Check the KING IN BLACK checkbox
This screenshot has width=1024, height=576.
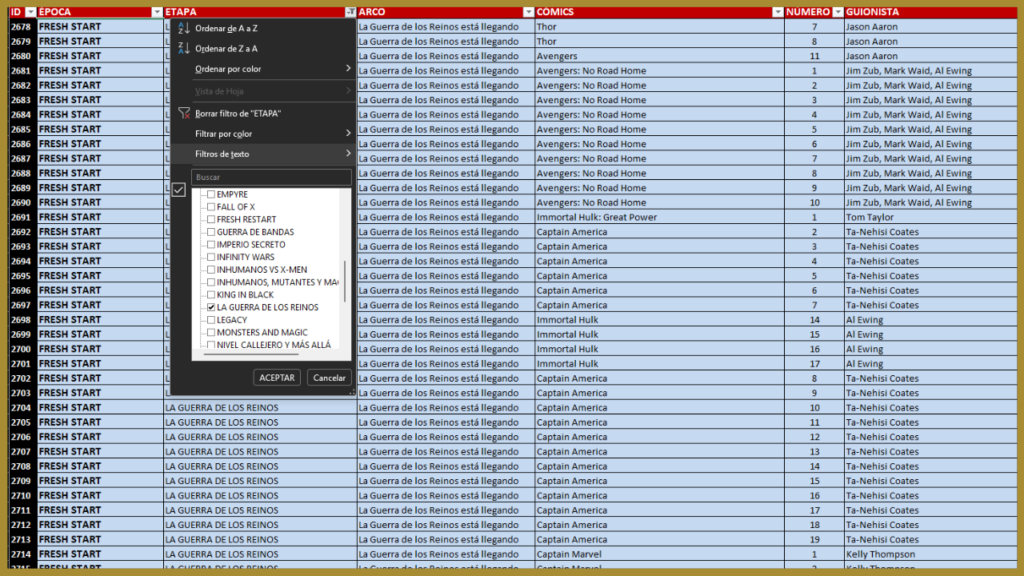coord(211,295)
